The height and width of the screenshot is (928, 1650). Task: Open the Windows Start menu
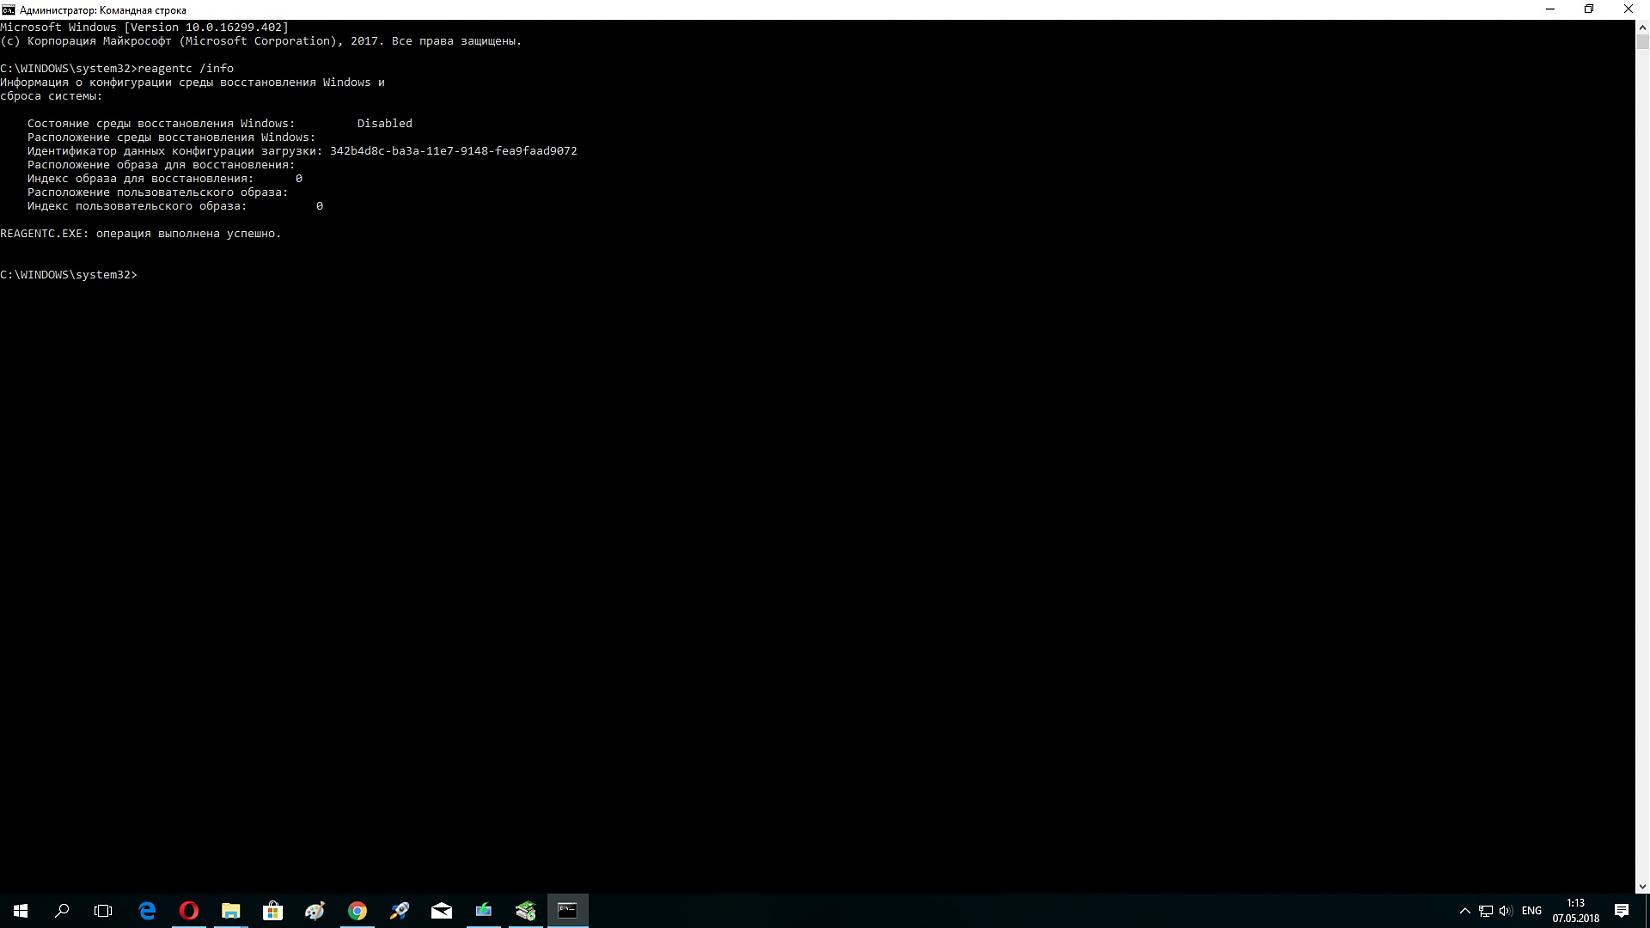tap(20, 911)
